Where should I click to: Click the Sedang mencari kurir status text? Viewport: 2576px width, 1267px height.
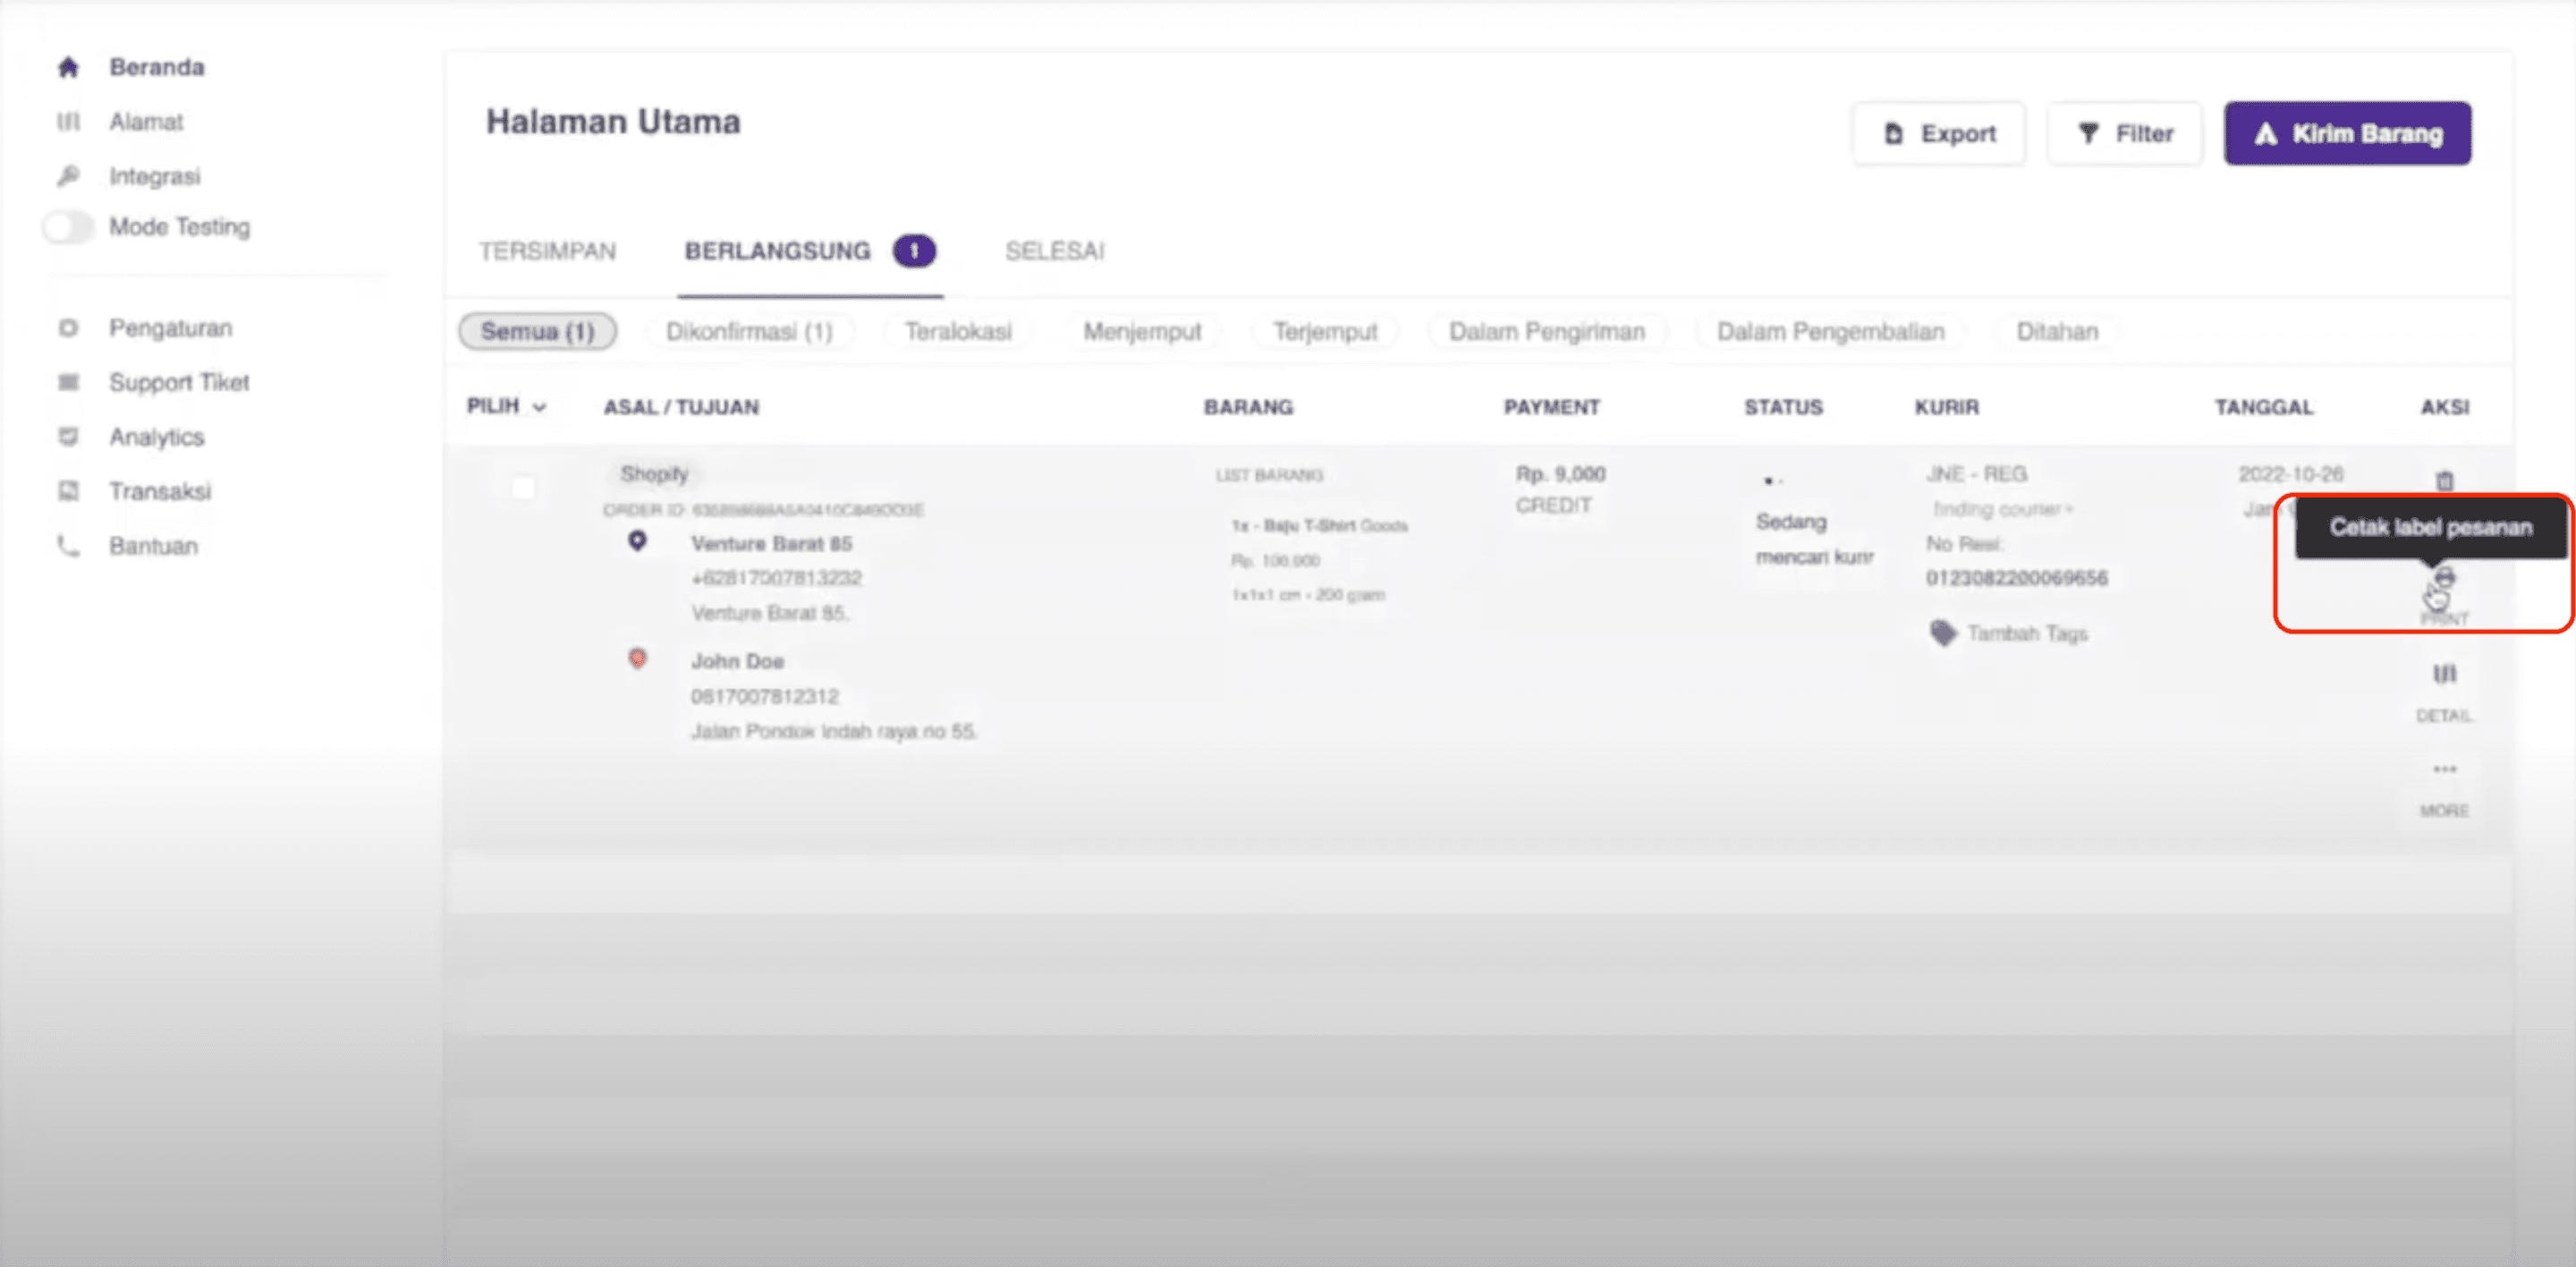[1814, 539]
